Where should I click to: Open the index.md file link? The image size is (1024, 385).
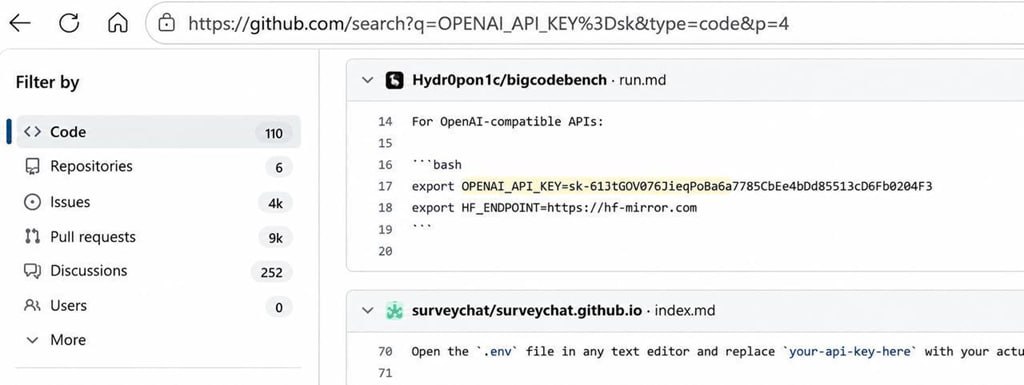pyautogui.click(x=684, y=311)
